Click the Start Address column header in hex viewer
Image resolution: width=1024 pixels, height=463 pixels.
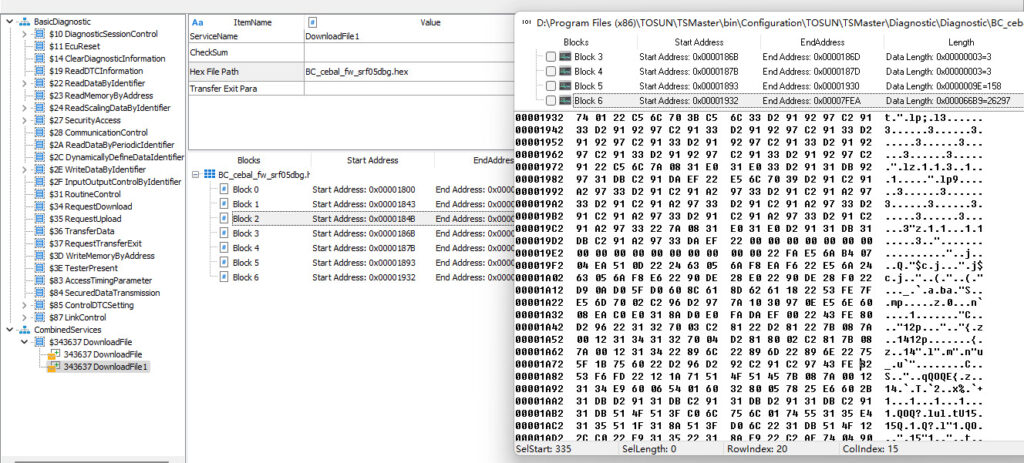click(x=699, y=42)
